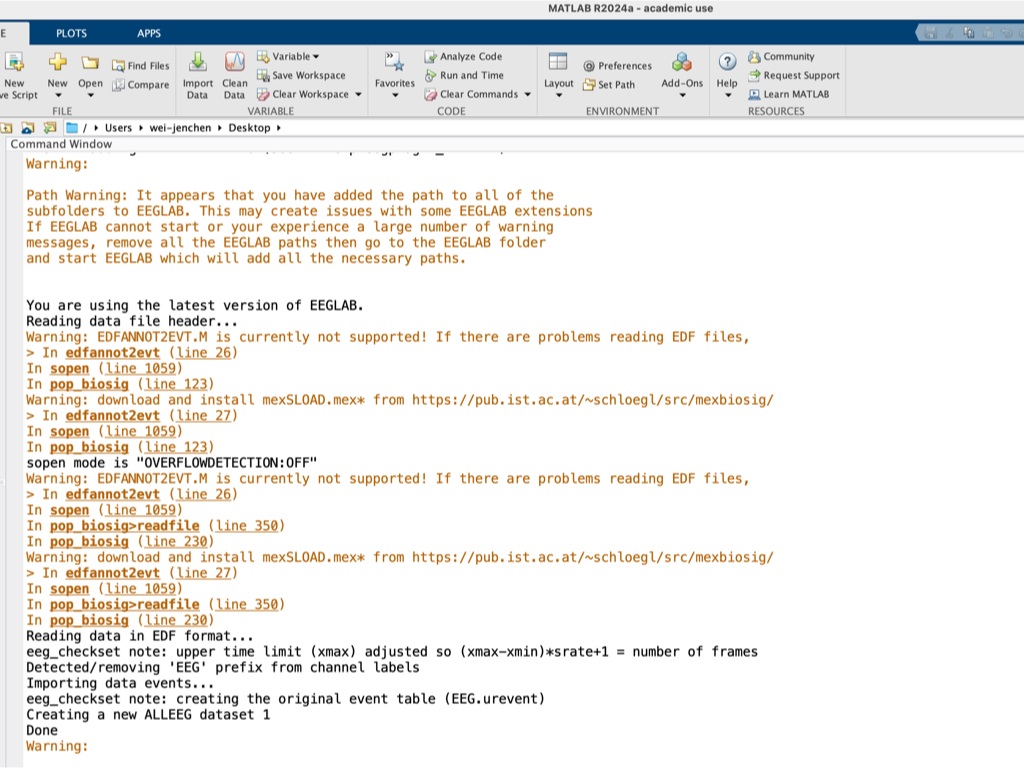Image resolution: width=1024 pixels, height=768 pixels.
Task: Run Analyze Code
Action: (463, 56)
